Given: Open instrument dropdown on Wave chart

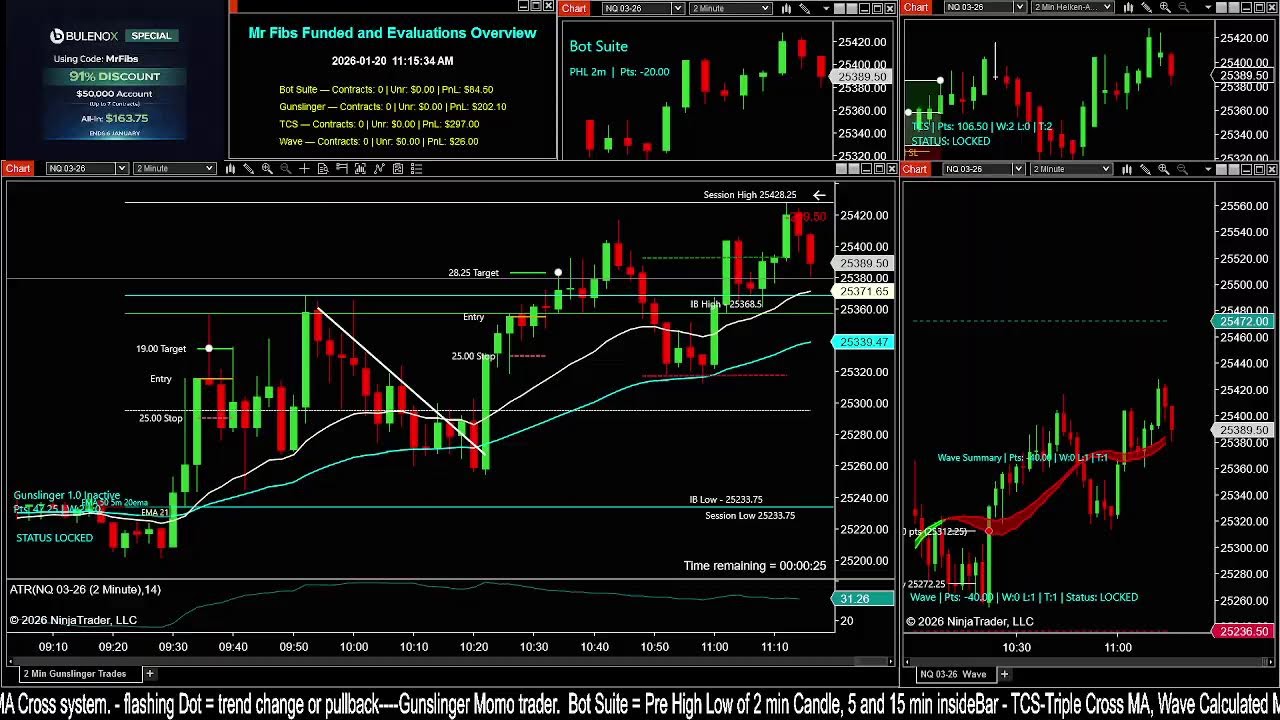Looking at the screenshot, I should [984, 168].
